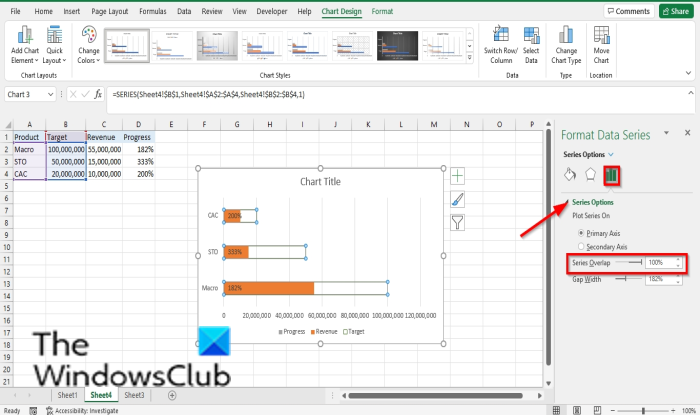This screenshot has width=700, height=415.
Task: Open the Insert tab
Action: pyautogui.click(x=71, y=11)
